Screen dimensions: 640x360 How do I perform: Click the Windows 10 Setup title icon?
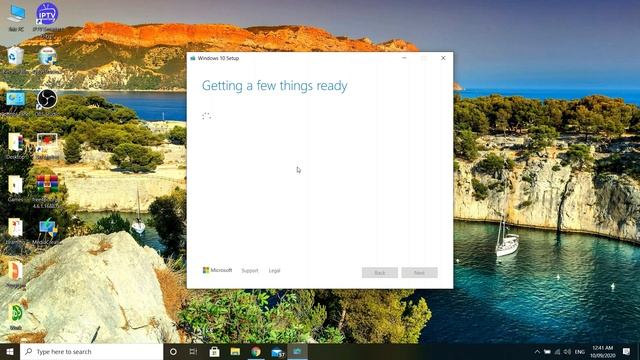(x=193, y=58)
